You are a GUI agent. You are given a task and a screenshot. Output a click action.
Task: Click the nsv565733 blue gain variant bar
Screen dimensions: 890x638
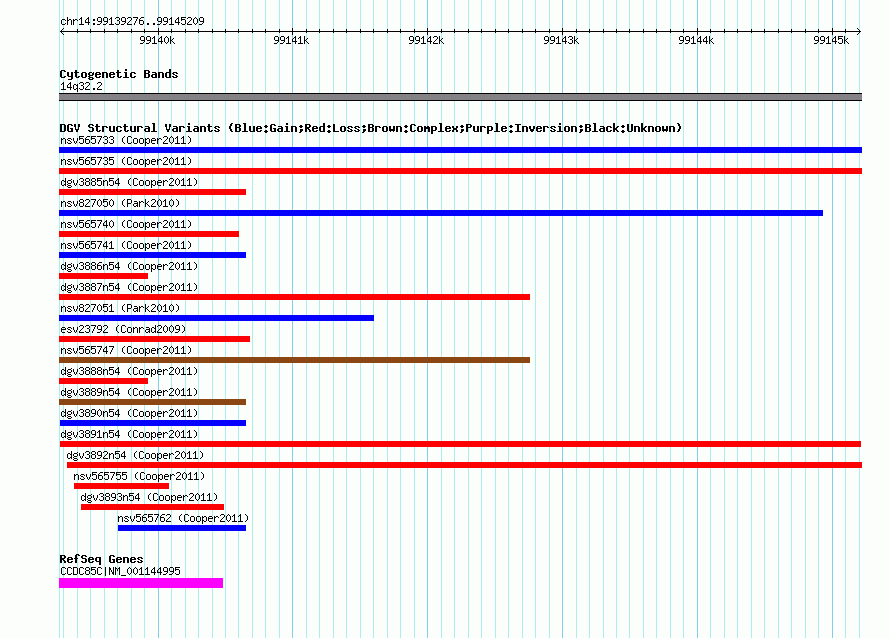click(460, 150)
